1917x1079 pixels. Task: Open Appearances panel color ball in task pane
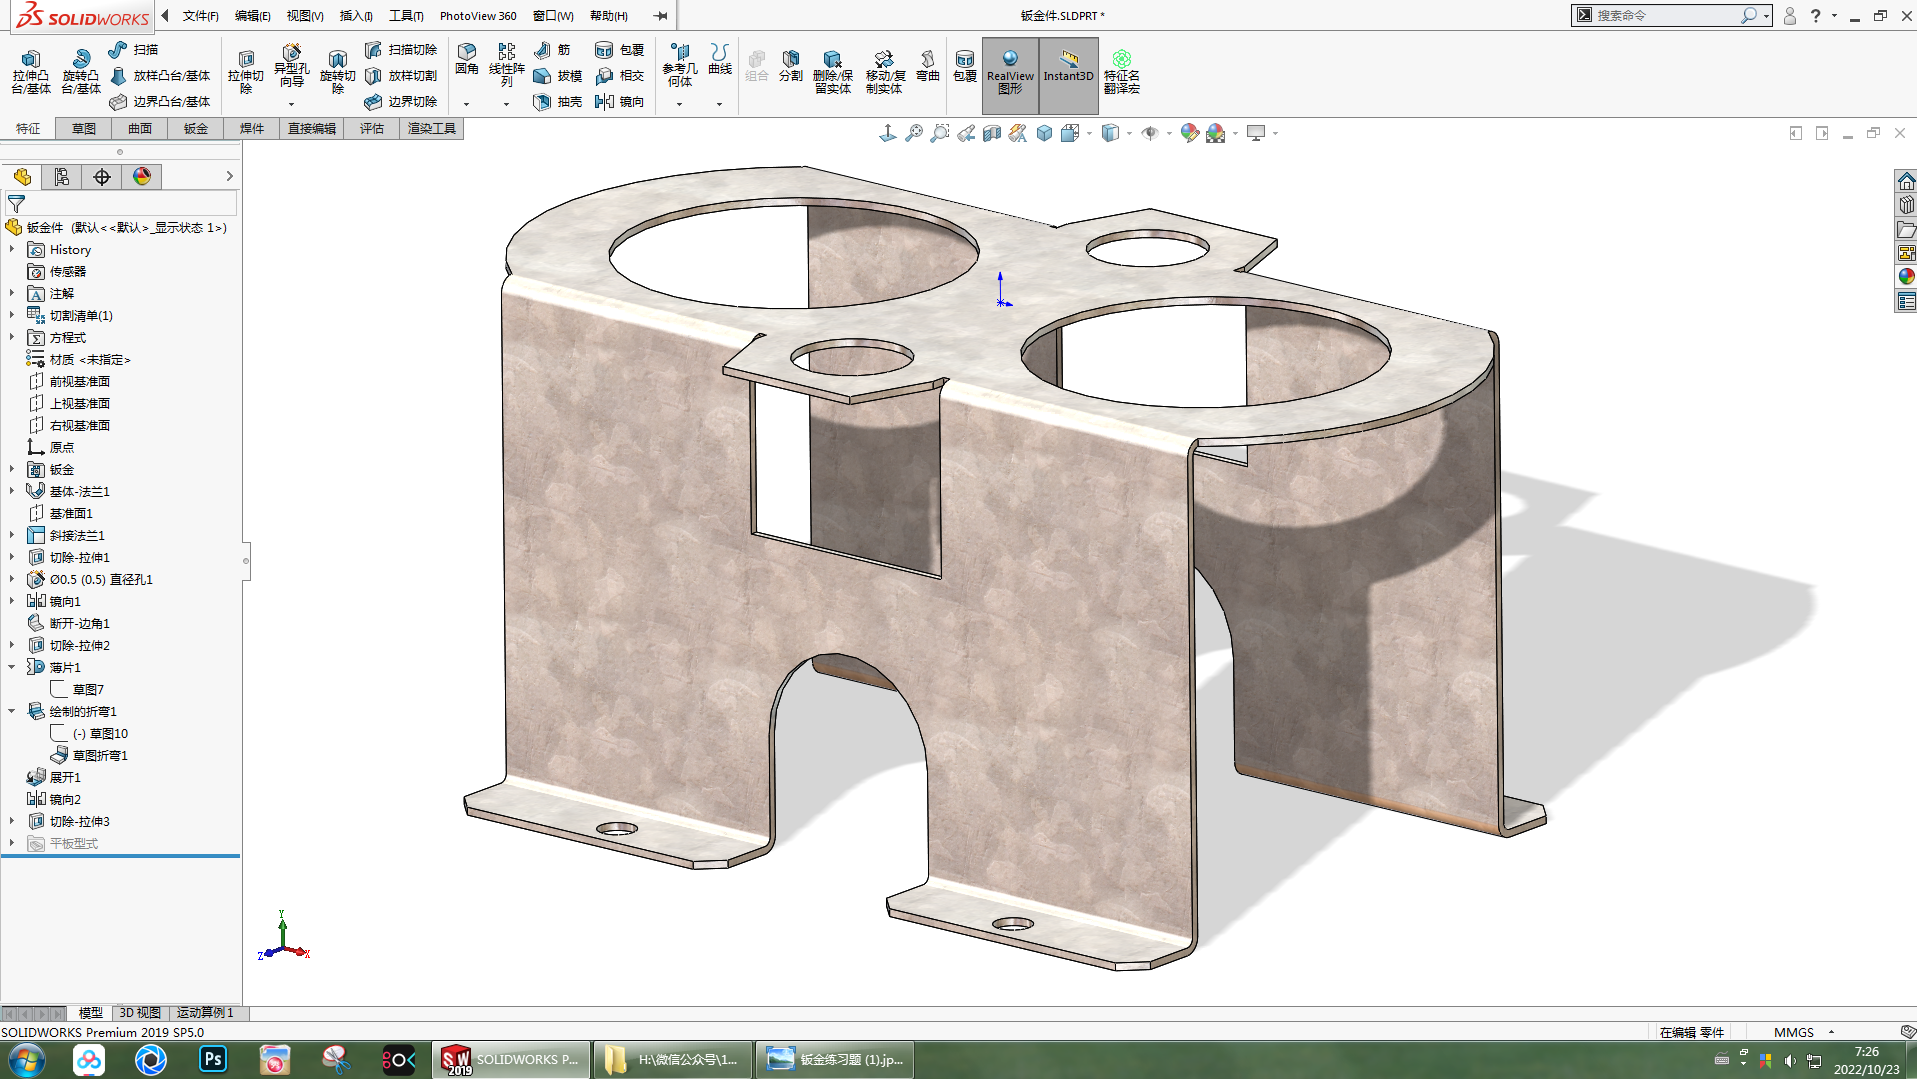pos(1906,277)
